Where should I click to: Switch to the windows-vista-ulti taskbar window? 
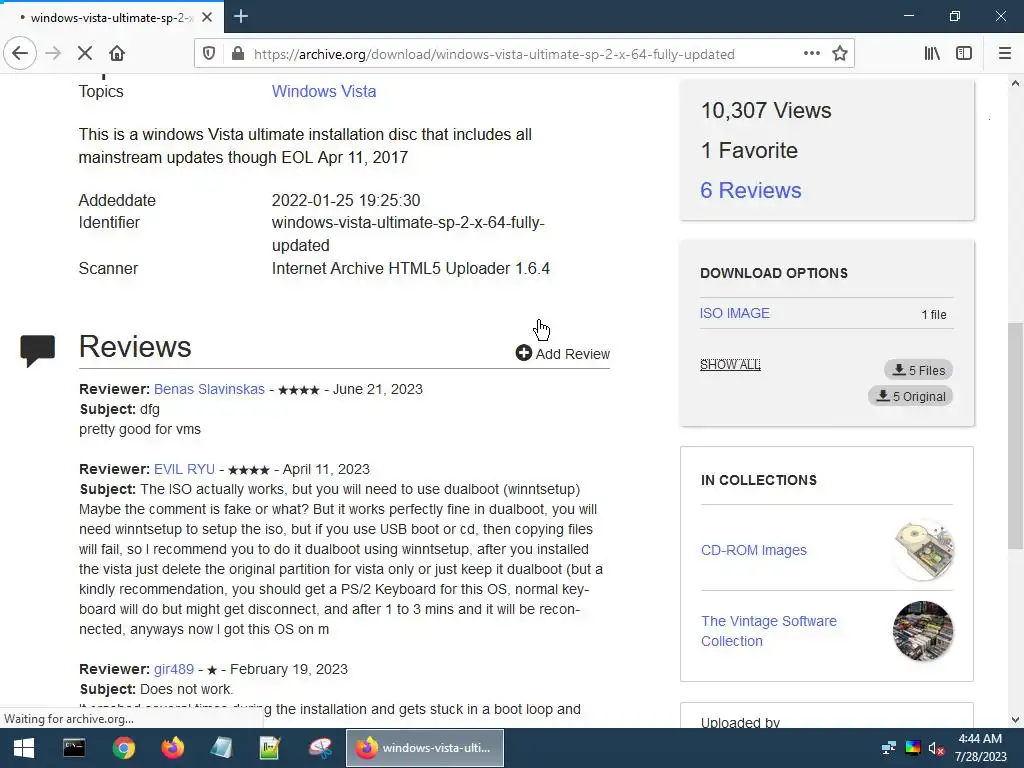point(424,748)
